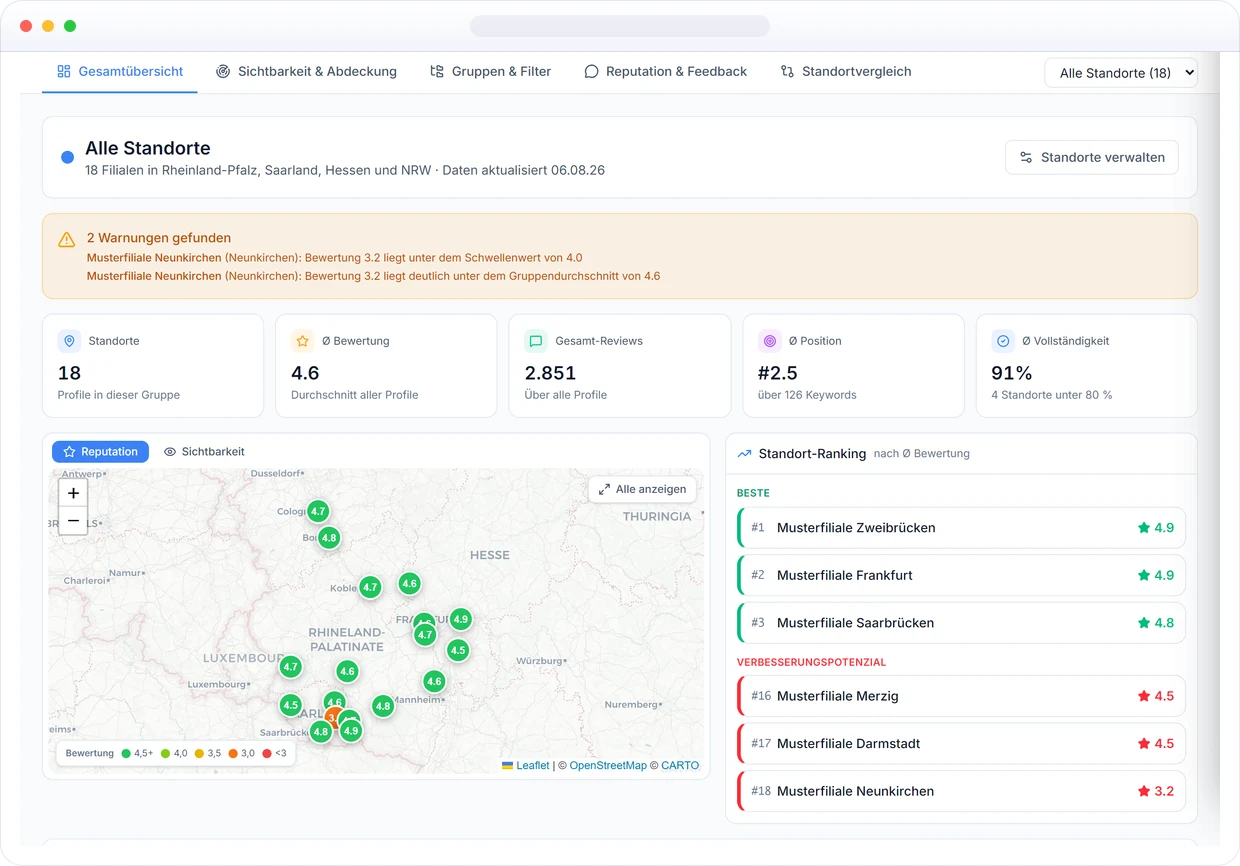Open the Alle Standorte (18) dropdown

pos(1121,72)
